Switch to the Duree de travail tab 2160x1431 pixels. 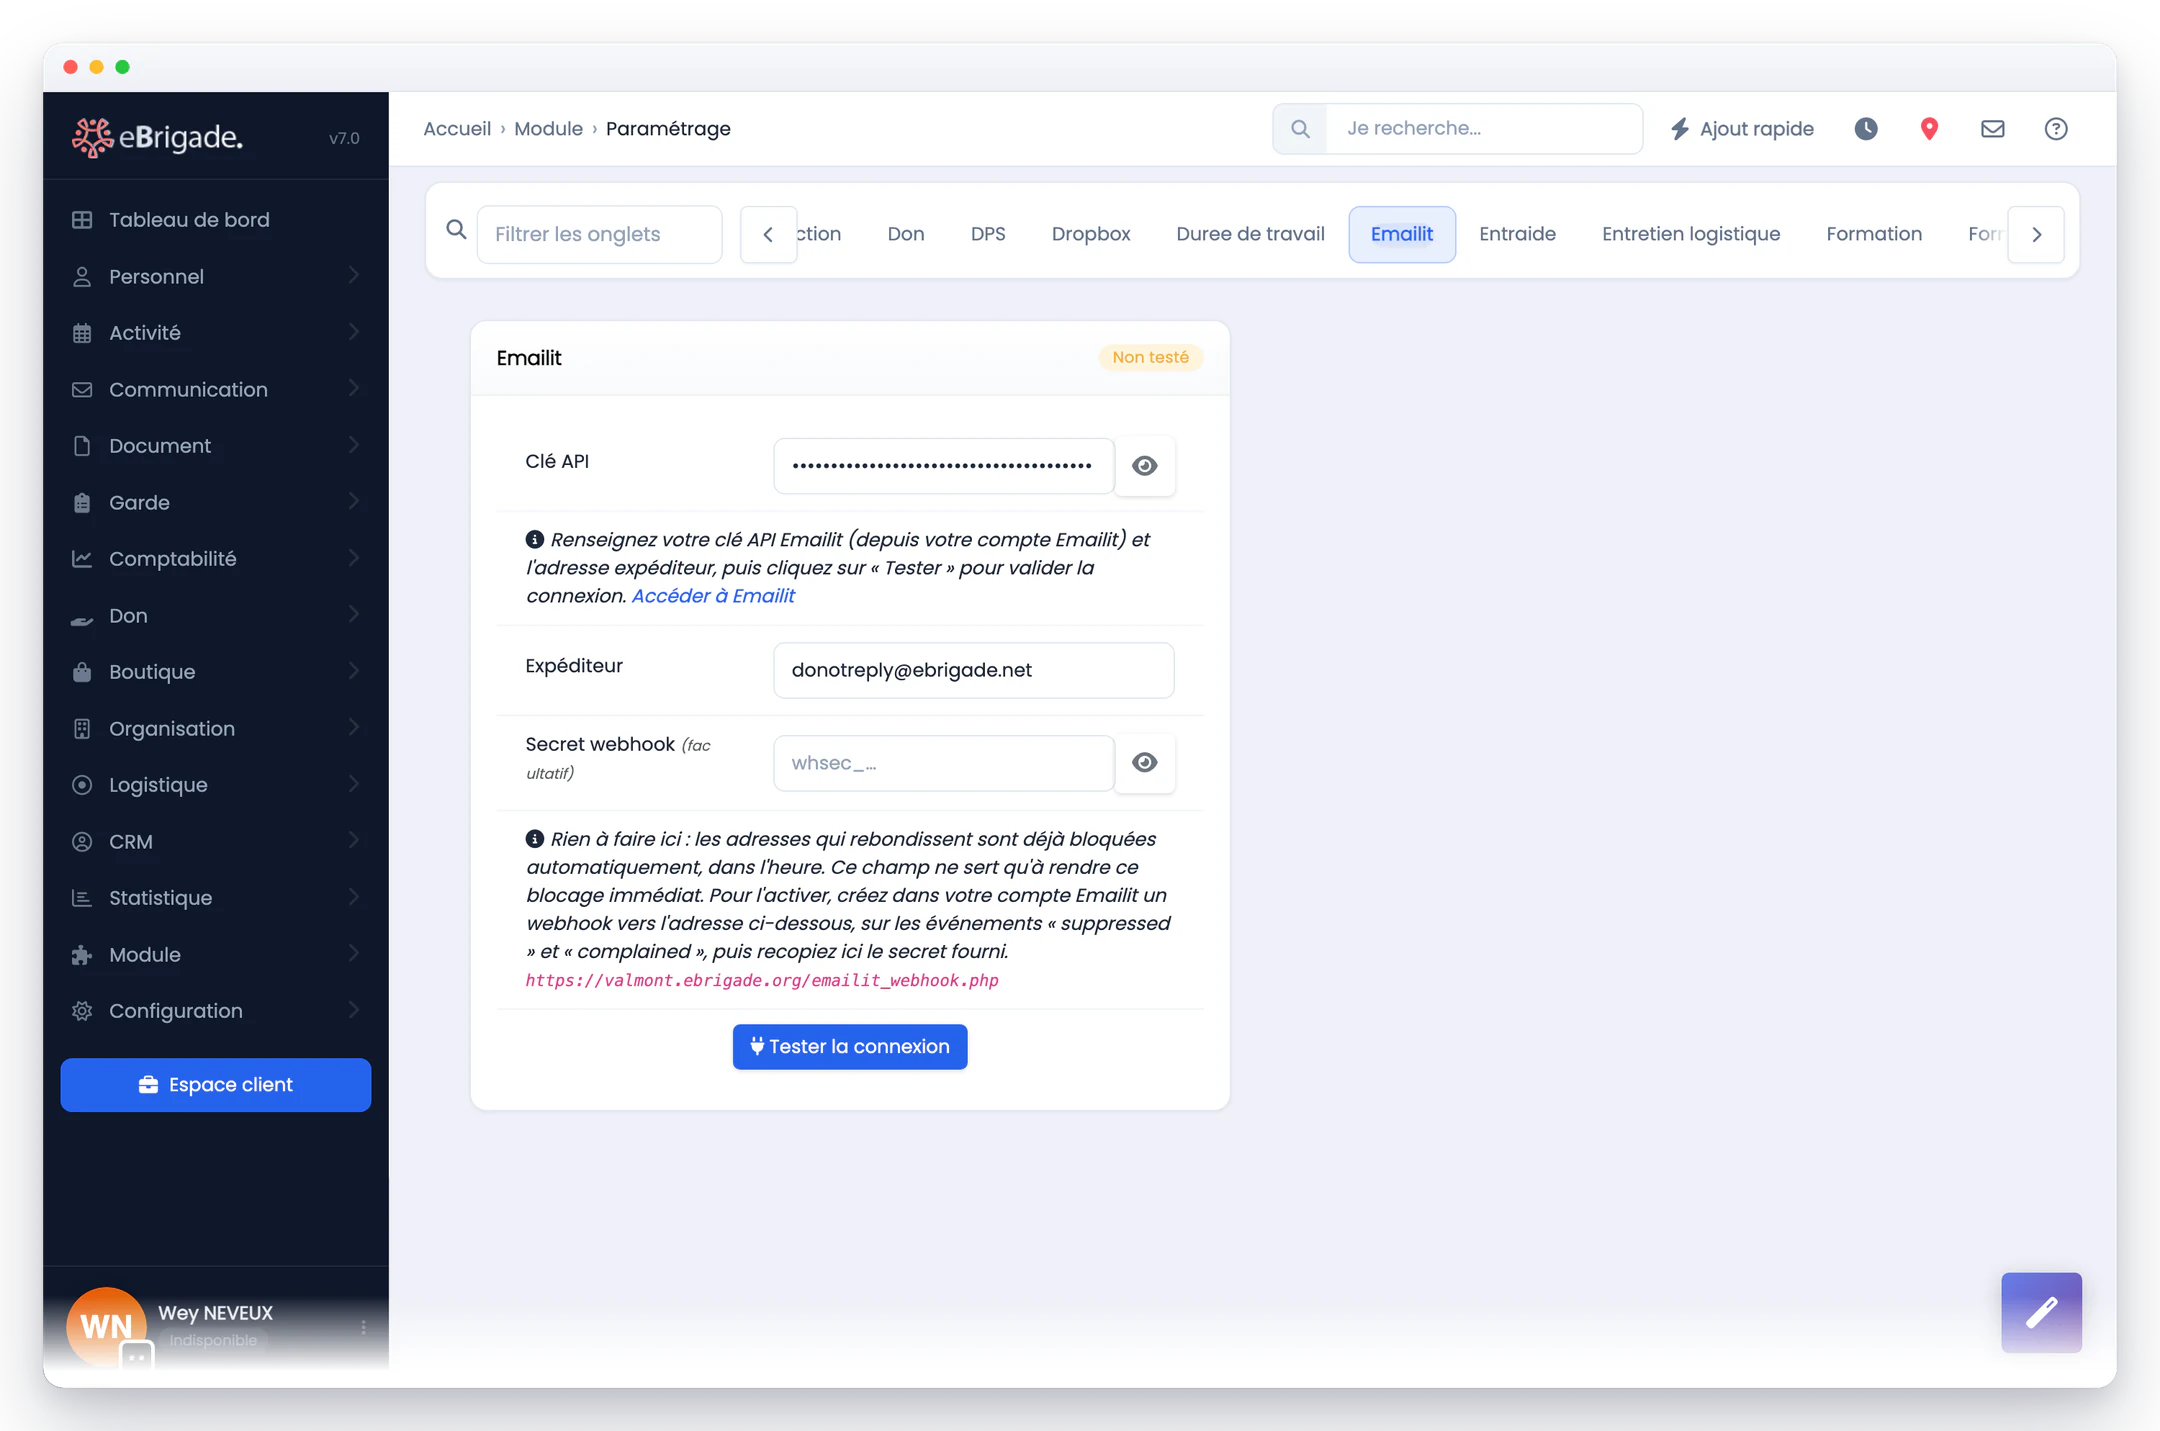pyautogui.click(x=1250, y=234)
